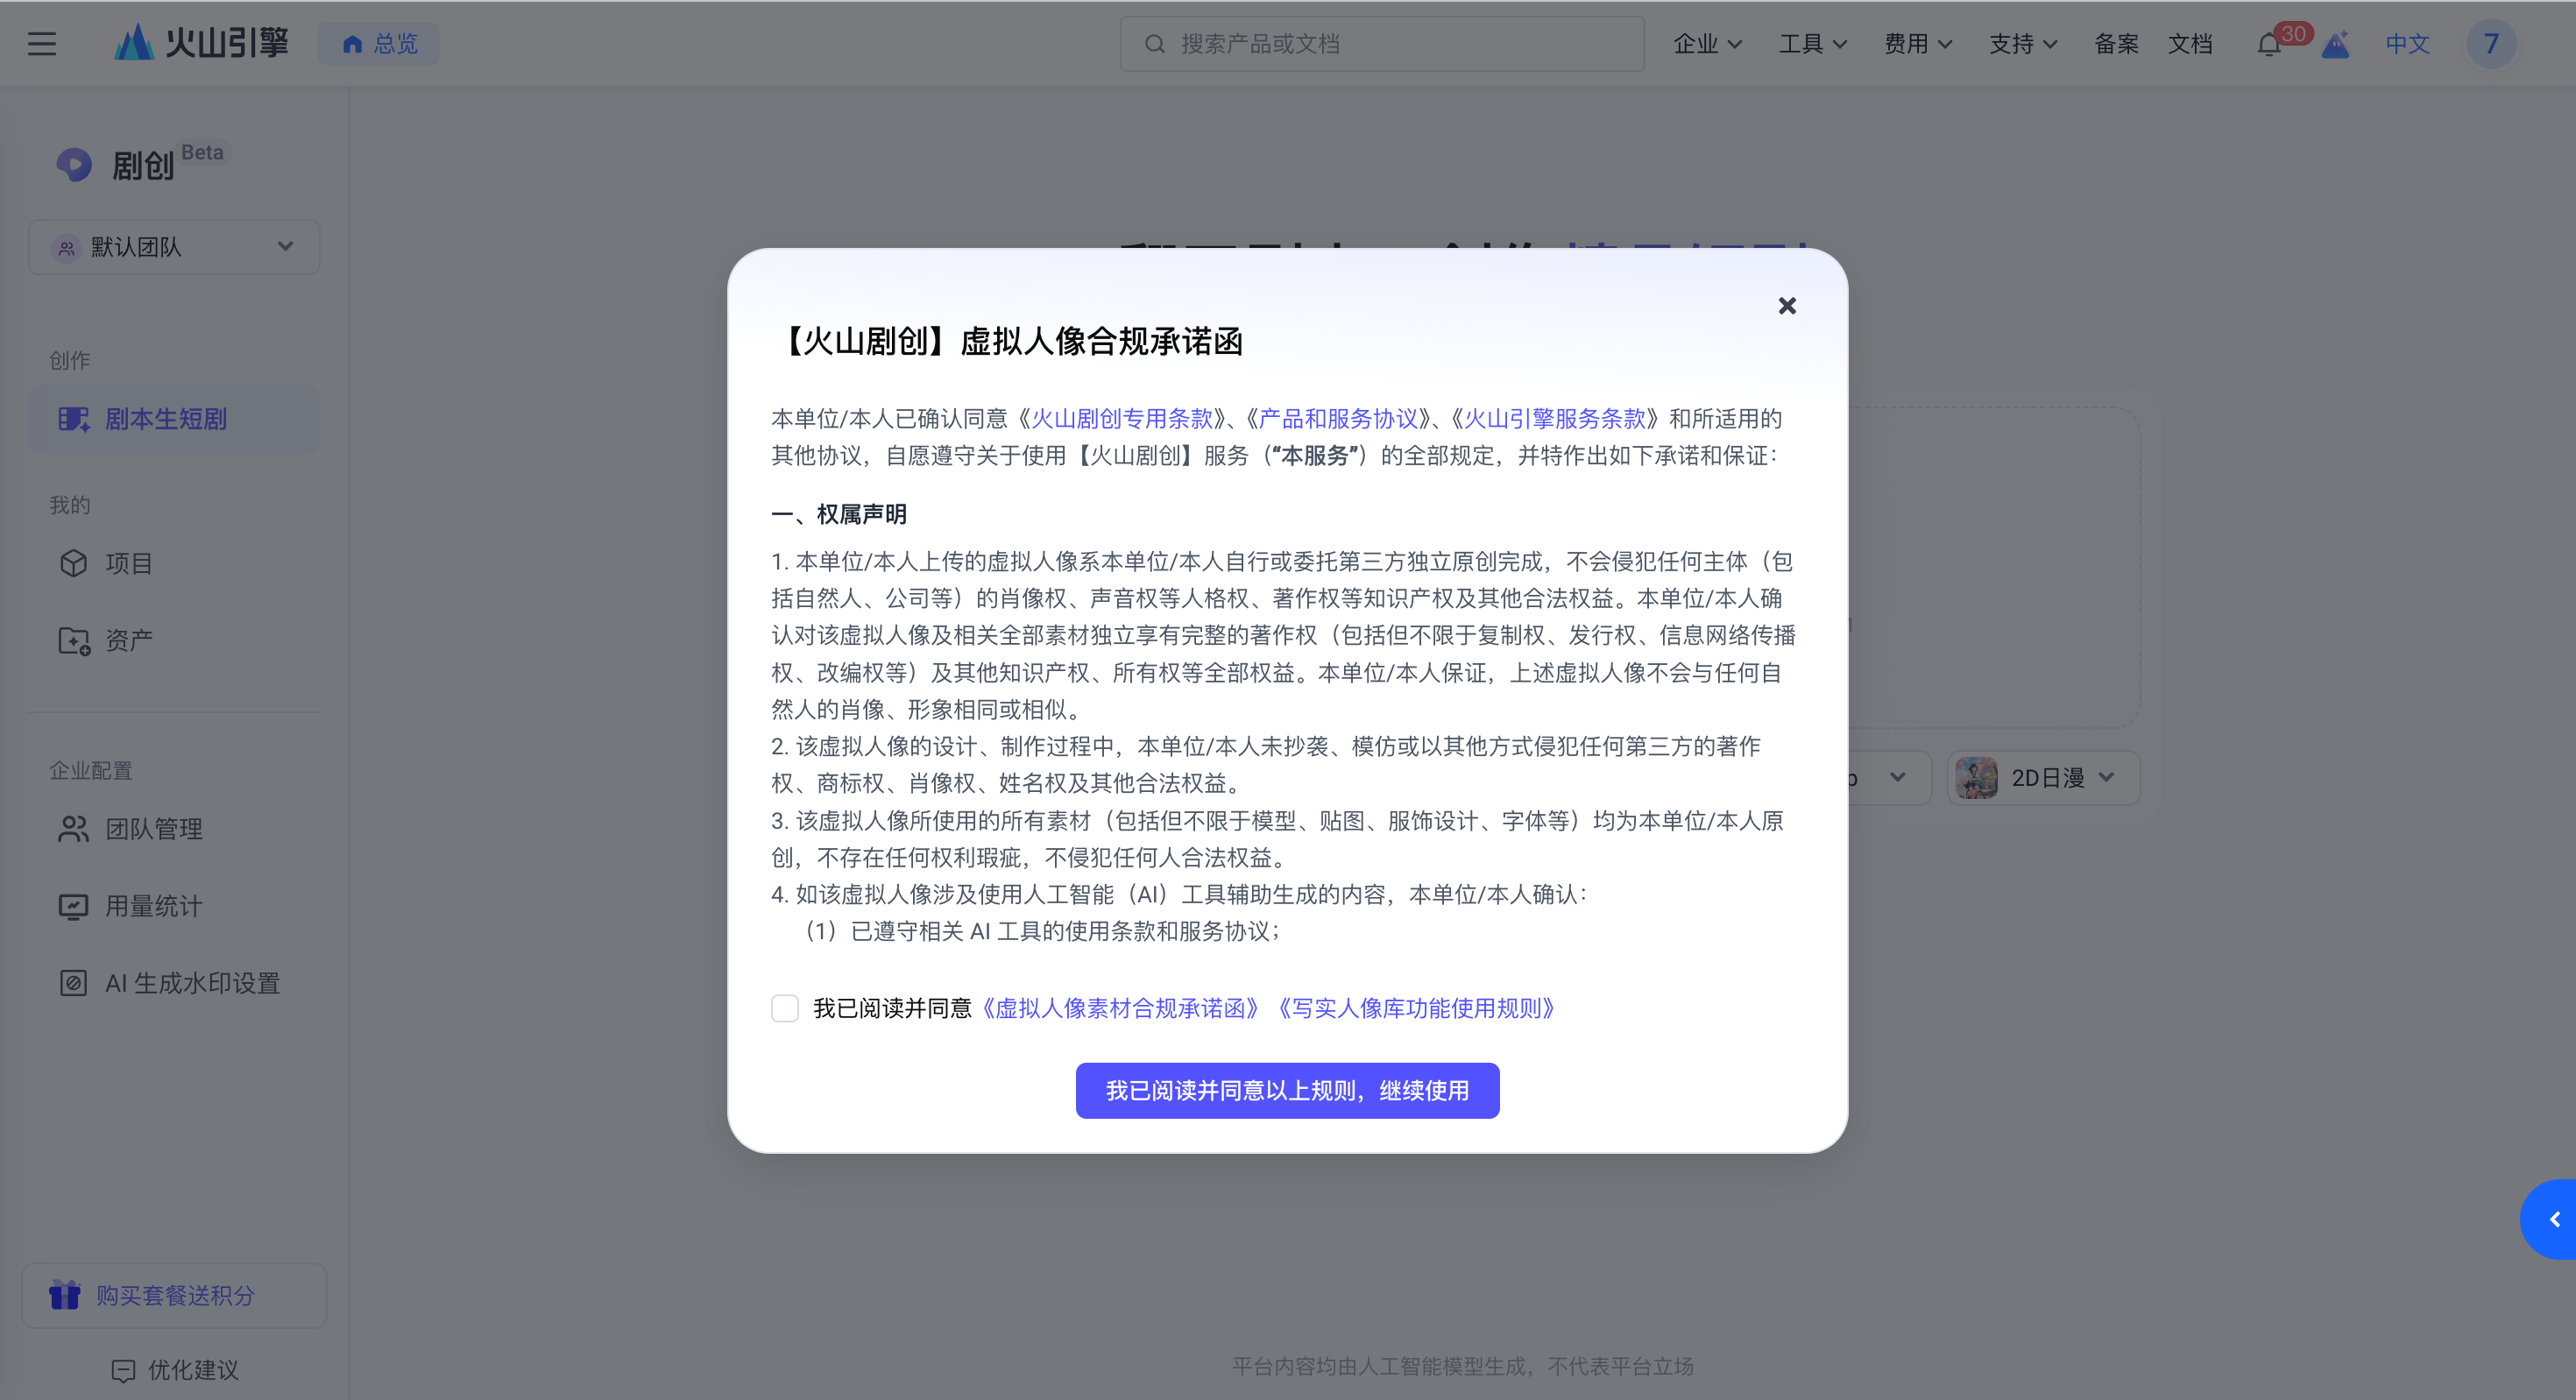Open 项目 in the sidebar
Screen dimensions: 2576x1400
[x=174, y=563]
